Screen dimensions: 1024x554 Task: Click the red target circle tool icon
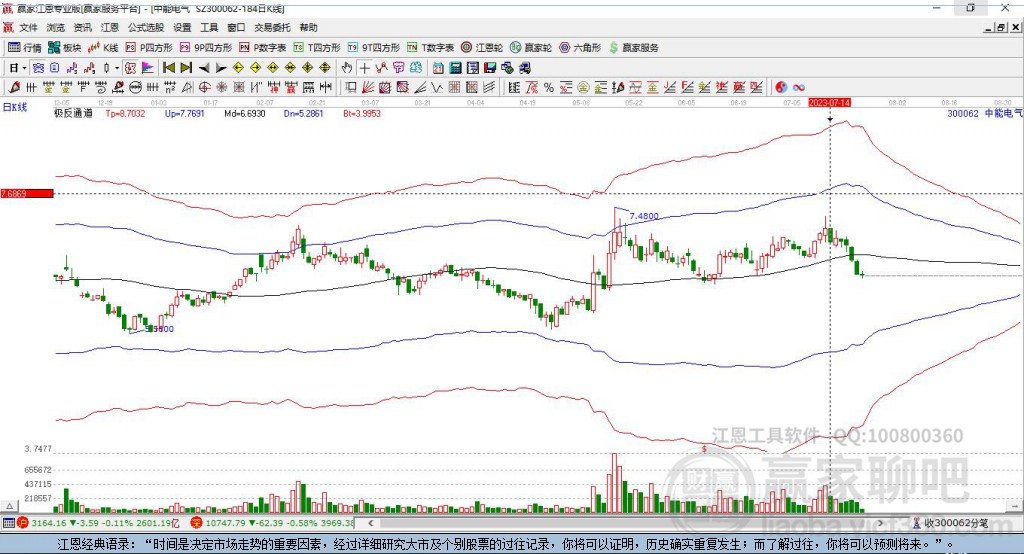pos(204,87)
